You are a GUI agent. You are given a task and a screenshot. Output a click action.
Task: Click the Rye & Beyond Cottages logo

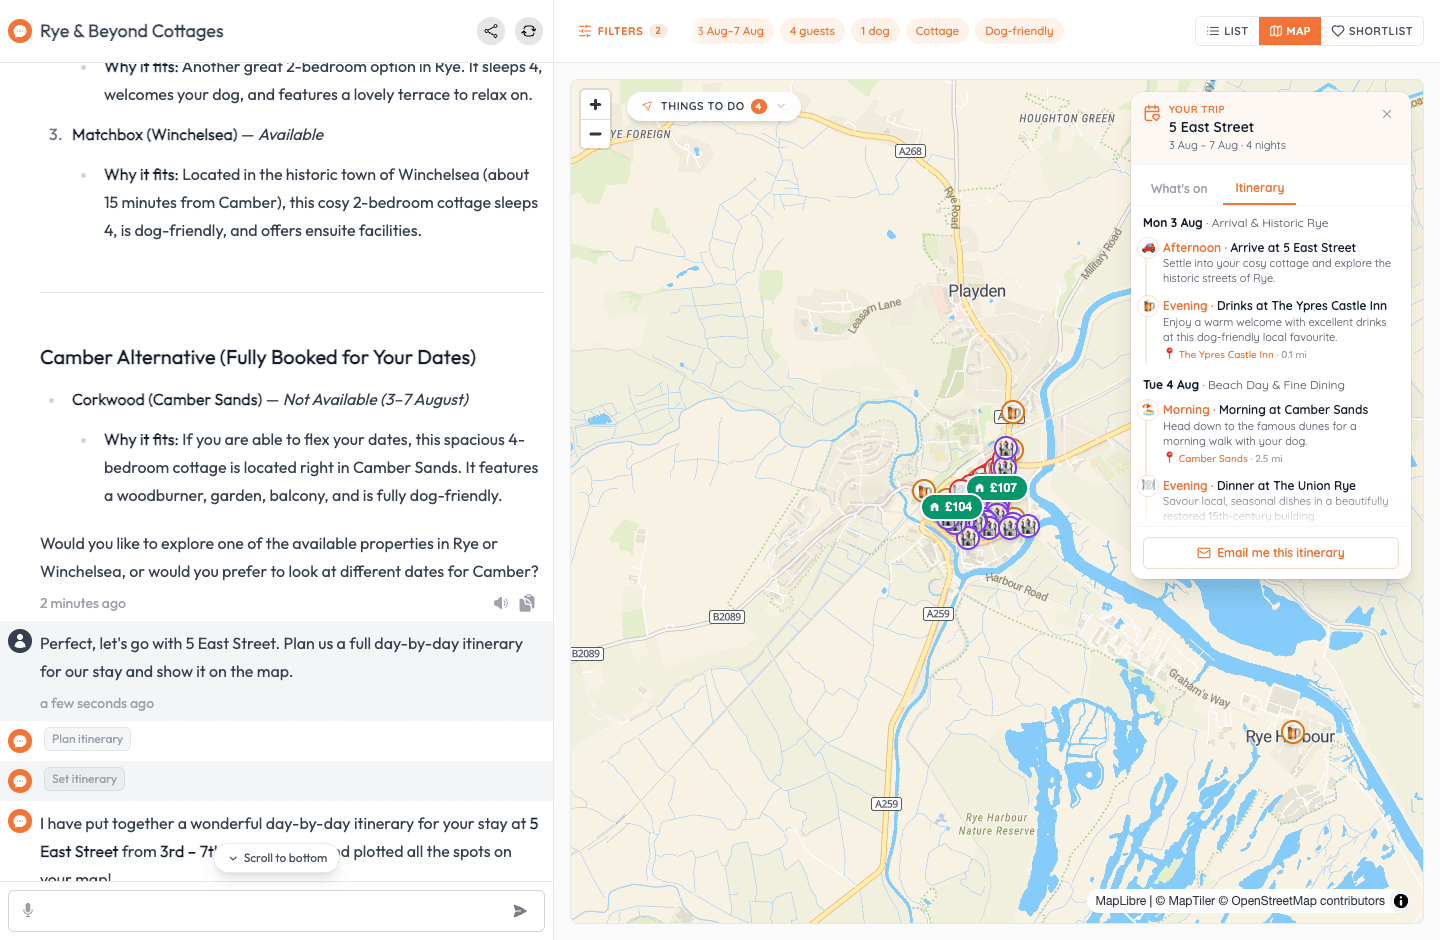[x=20, y=31]
